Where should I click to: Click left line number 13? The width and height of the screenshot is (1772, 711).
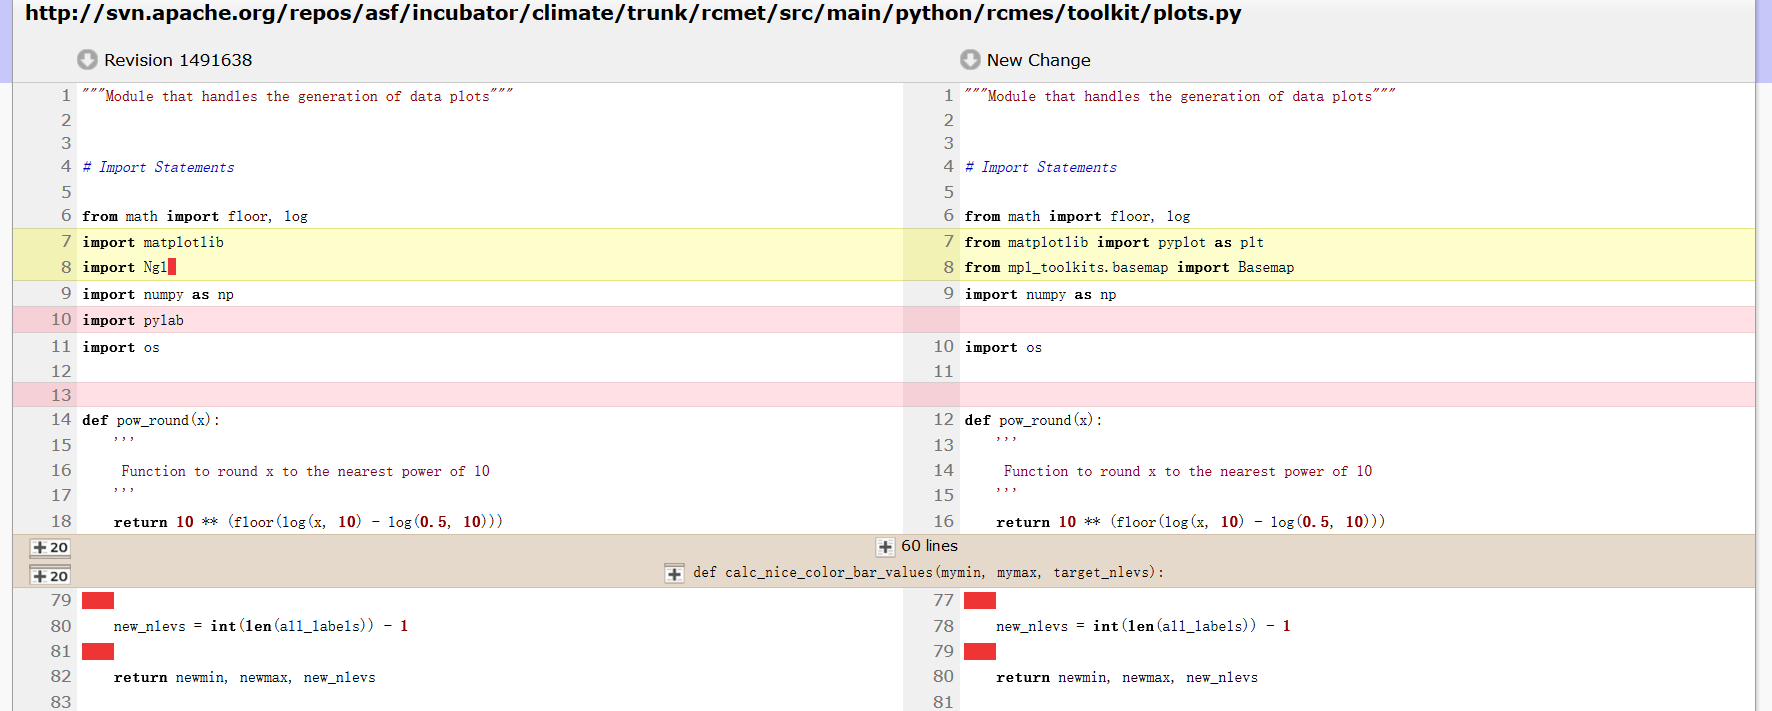61,395
